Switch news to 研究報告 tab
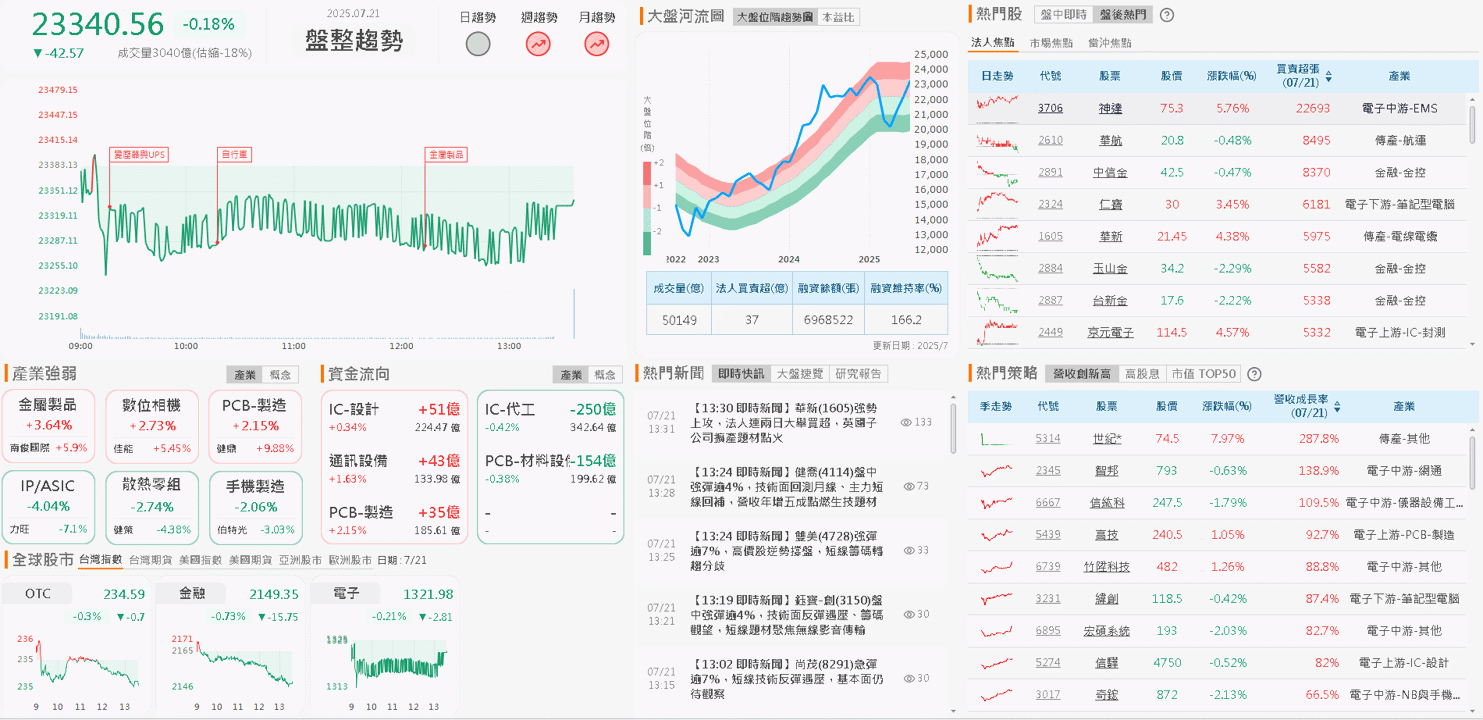1483x720 pixels. coord(859,374)
